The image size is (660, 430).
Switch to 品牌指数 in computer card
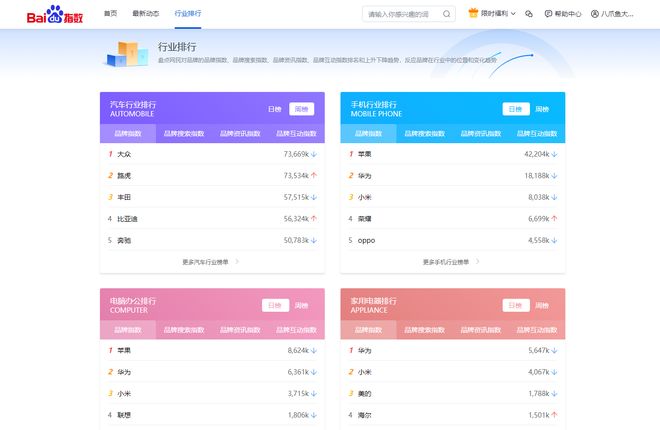pos(128,330)
